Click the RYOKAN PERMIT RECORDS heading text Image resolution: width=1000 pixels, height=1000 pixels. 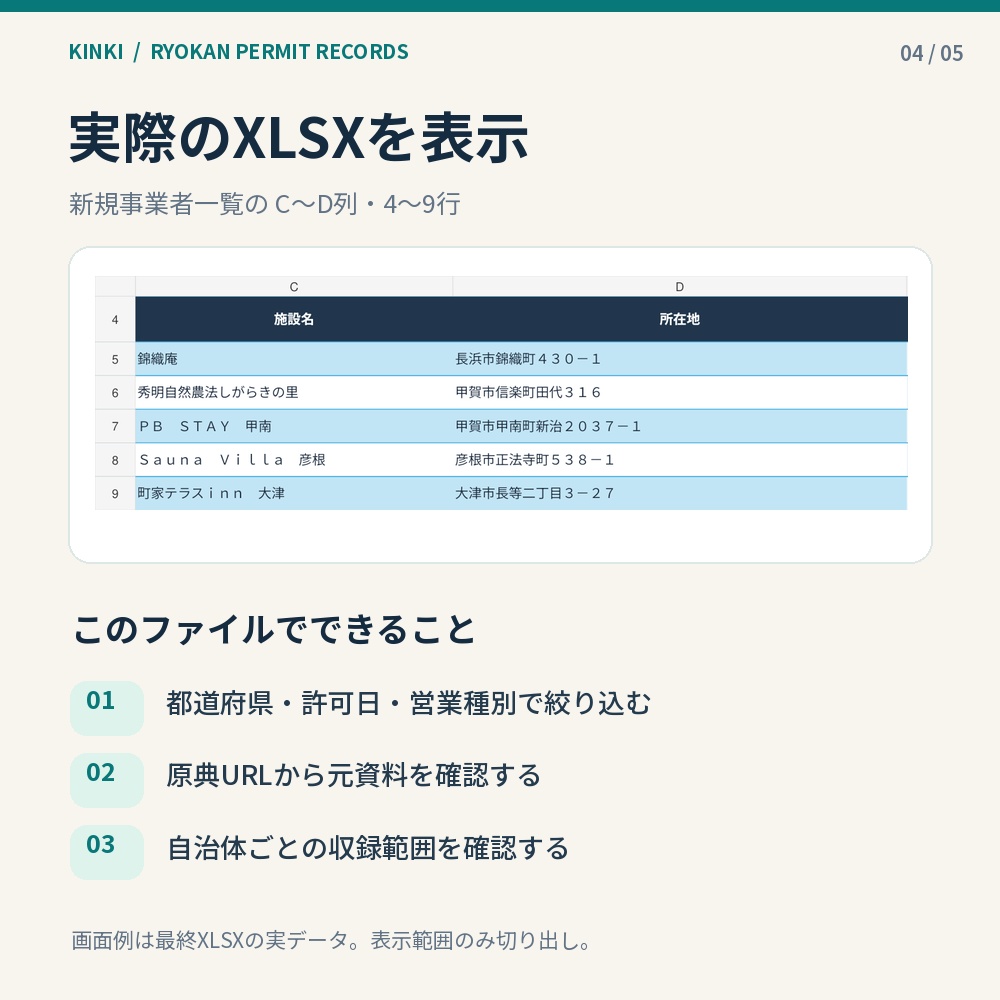(279, 52)
